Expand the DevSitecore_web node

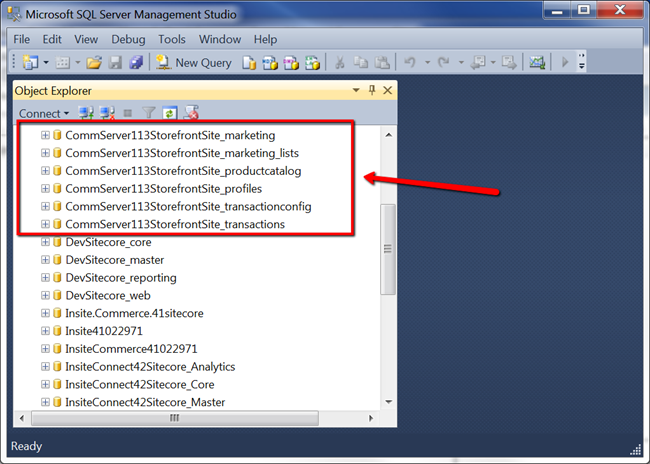pyautogui.click(x=45, y=295)
